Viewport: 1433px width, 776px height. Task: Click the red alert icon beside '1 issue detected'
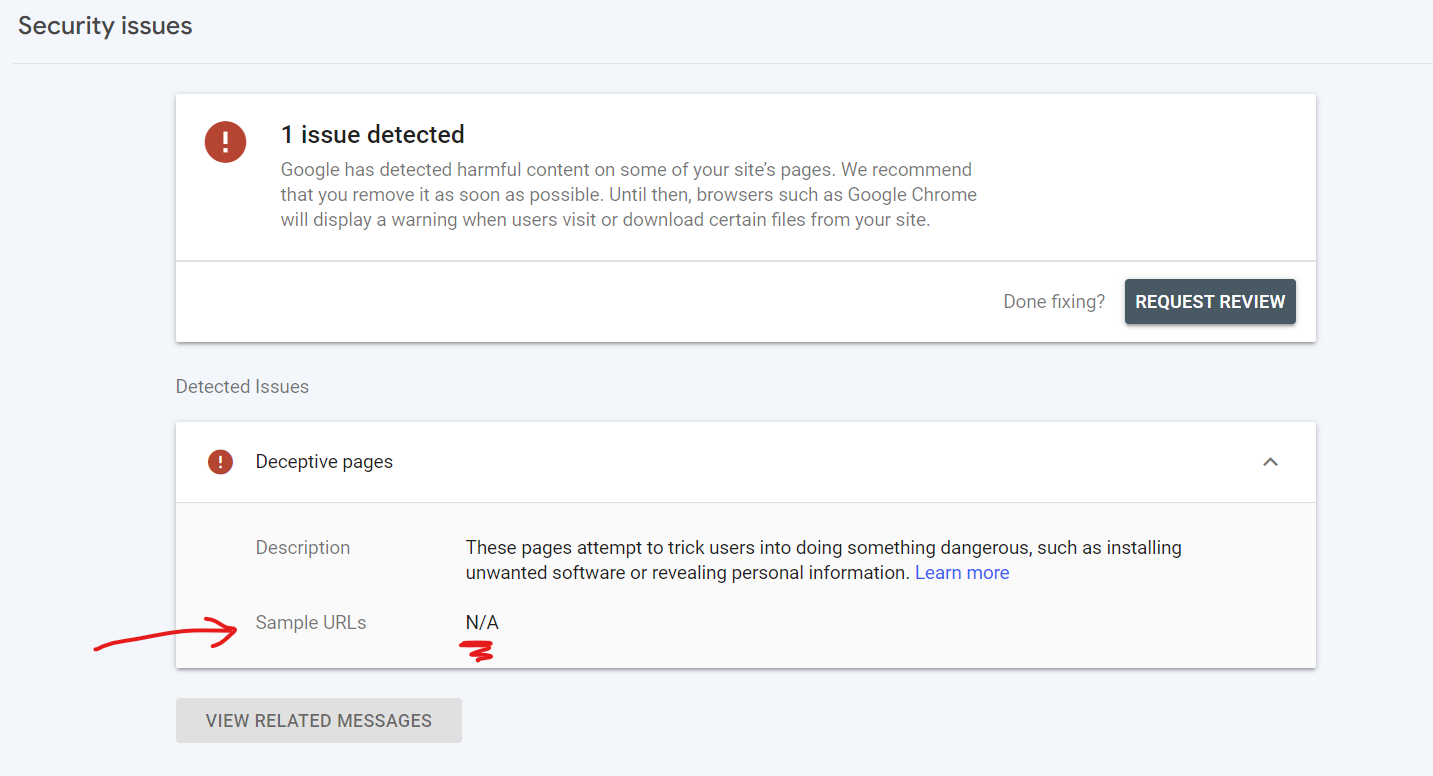coord(225,142)
